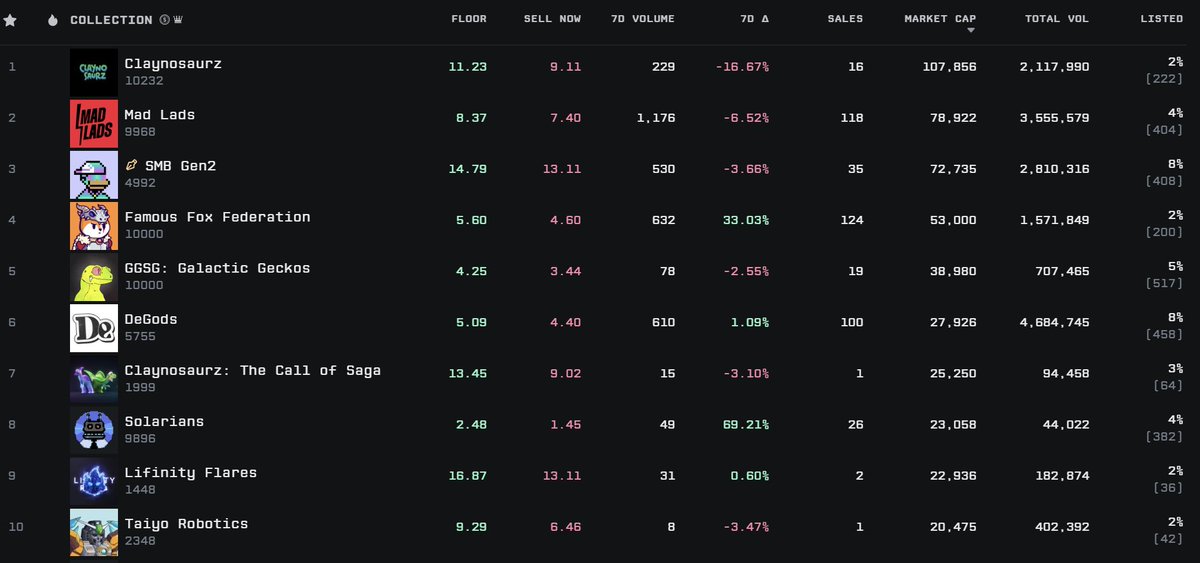Sort by the SALES column header
This screenshot has width=1200, height=563.
(x=845, y=19)
